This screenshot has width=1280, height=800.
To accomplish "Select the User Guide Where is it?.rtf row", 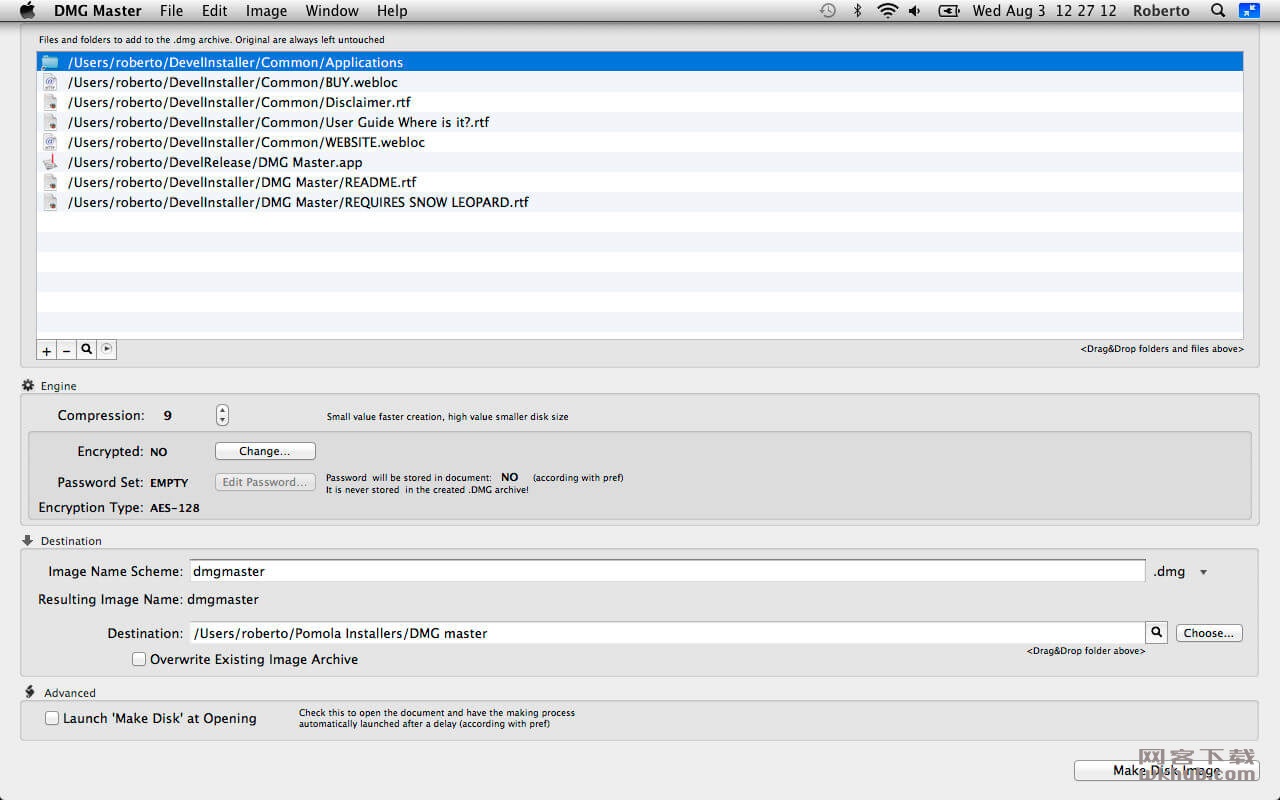I will 640,122.
